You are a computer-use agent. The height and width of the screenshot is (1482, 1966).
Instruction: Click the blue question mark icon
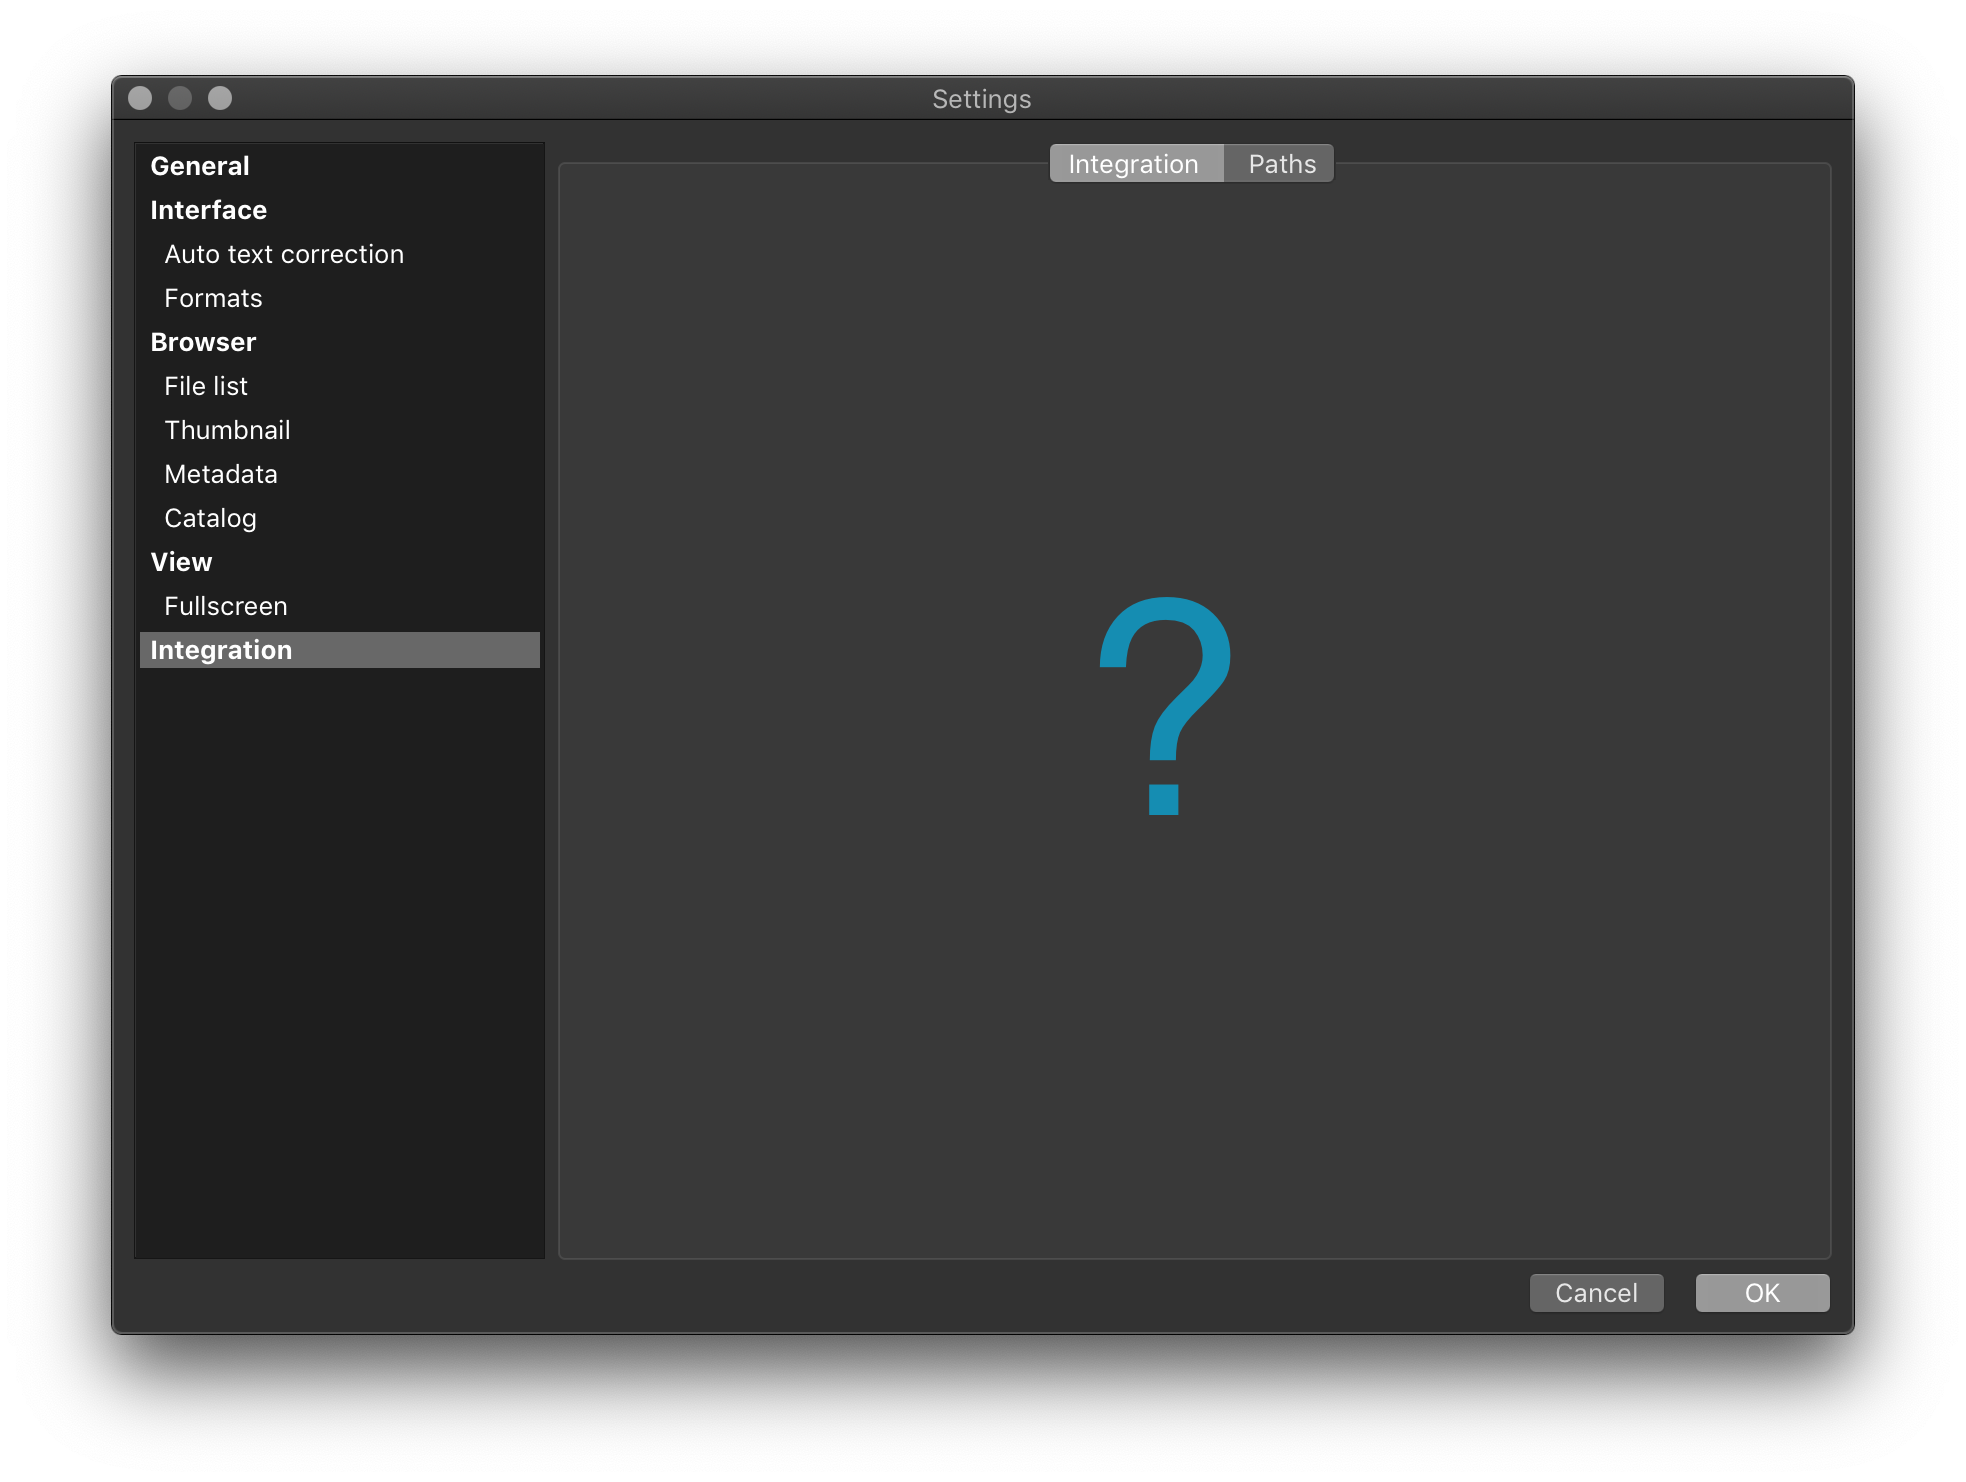[x=1166, y=705]
